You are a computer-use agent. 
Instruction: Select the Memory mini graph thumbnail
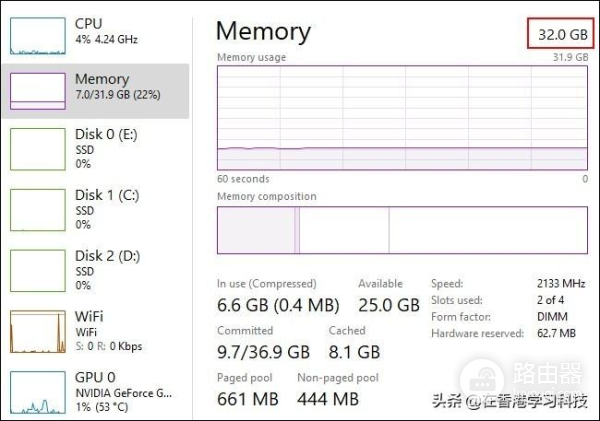point(37,91)
